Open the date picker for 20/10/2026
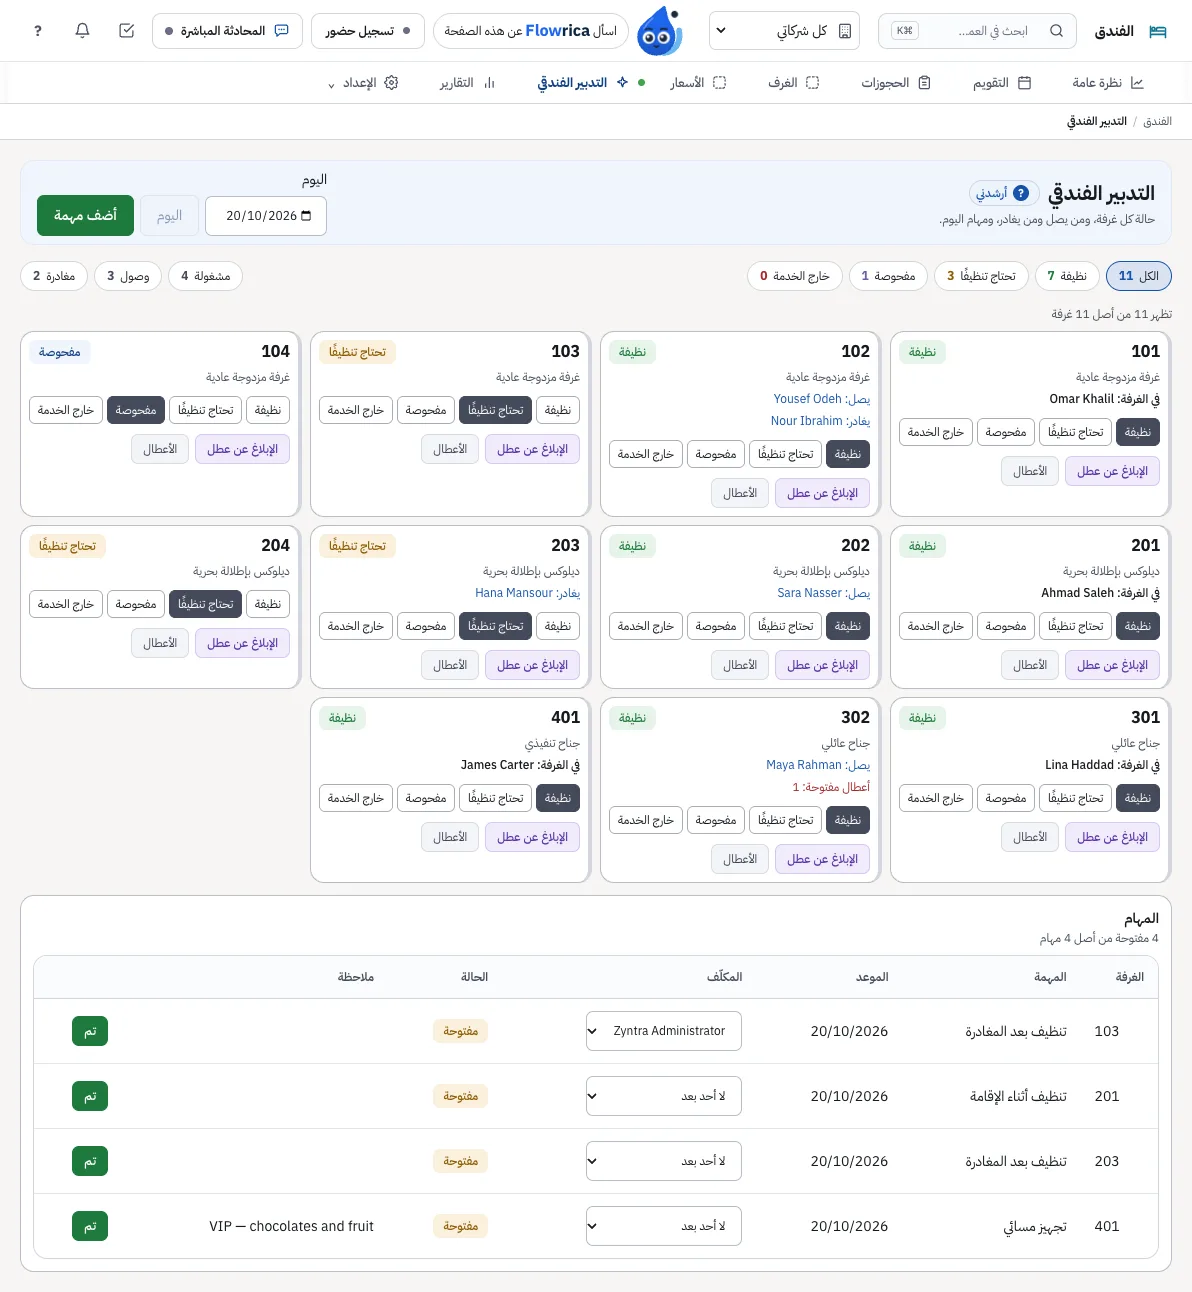Viewport: 1192px width, 1292px height. pos(266,216)
